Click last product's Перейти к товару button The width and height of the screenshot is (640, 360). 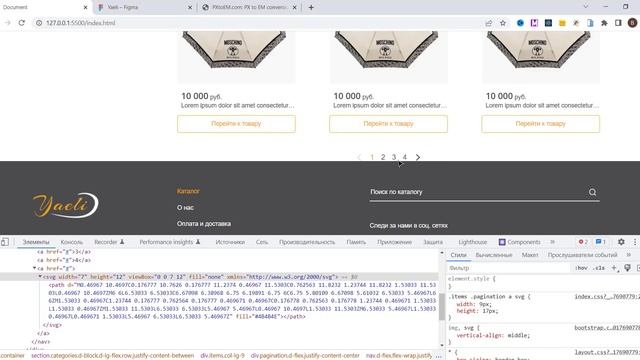[540, 124]
